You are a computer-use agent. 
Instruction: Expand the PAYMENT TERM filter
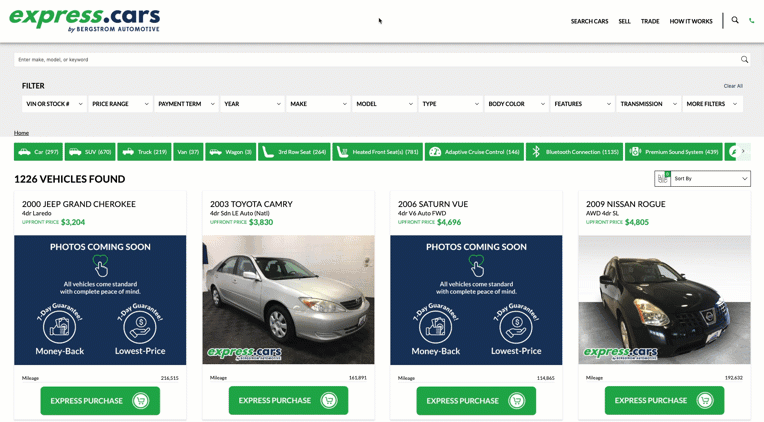pyautogui.click(x=186, y=104)
